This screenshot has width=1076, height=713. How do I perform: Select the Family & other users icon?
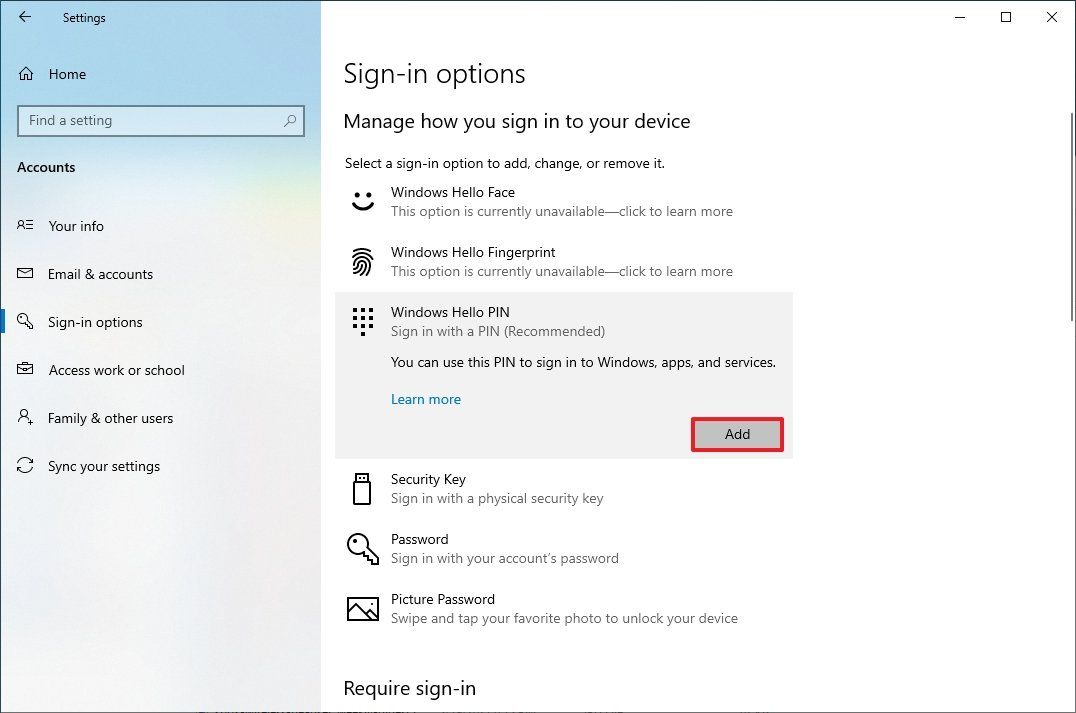(25, 418)
